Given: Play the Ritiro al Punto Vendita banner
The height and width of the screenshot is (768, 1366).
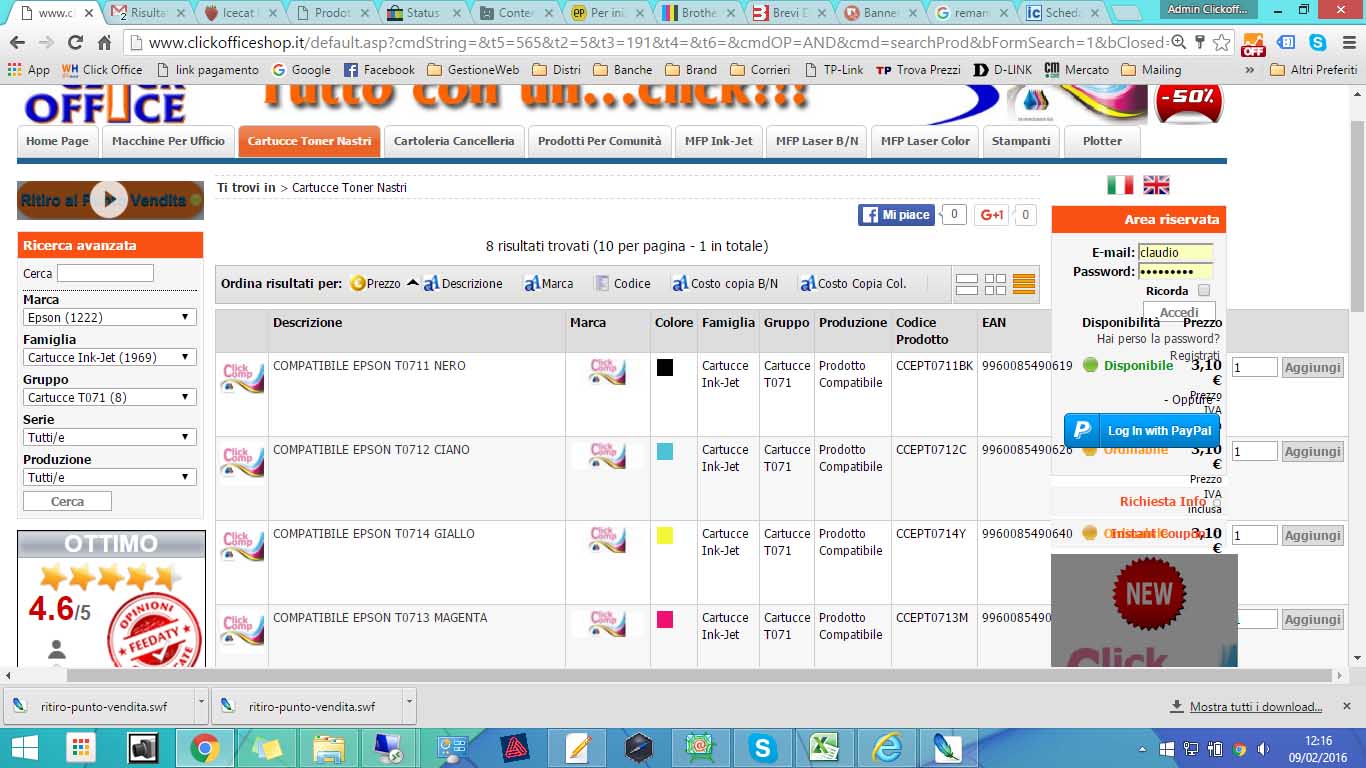Looking at the screenshot, I should tap(109, 199).
